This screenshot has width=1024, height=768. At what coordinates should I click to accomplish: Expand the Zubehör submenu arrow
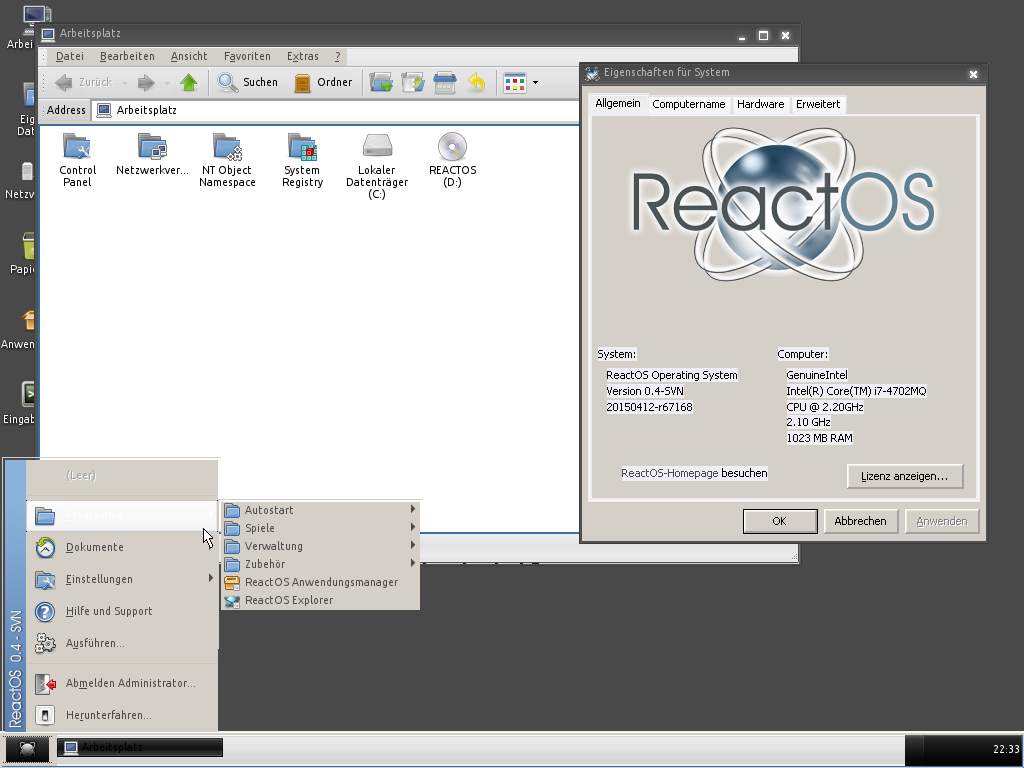(413, 563)
